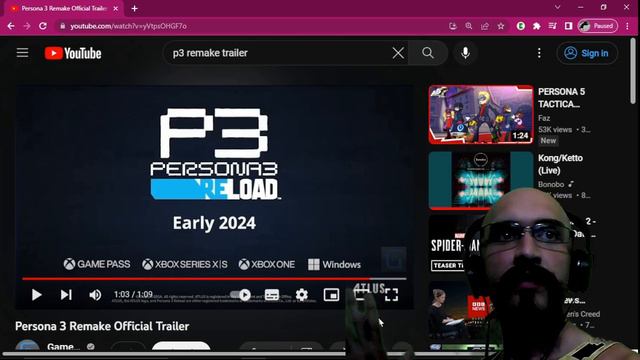Open the install/cast icon in address bar
Screen dimensions: 640x360
pyautogui.click(x=453, y=26)
